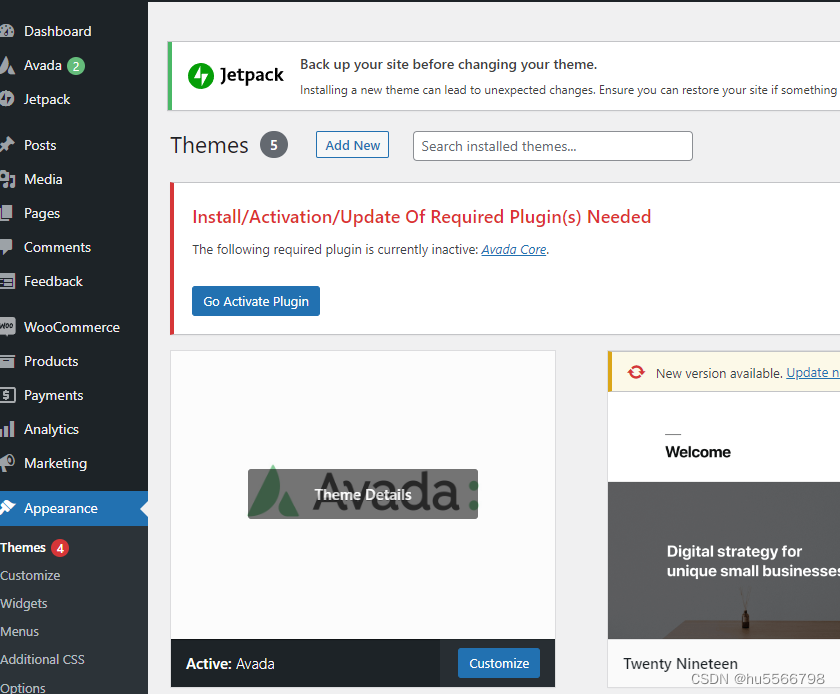840x694 pixels.
Task: Click 'New version available.' text
Action: click(719, 373)
